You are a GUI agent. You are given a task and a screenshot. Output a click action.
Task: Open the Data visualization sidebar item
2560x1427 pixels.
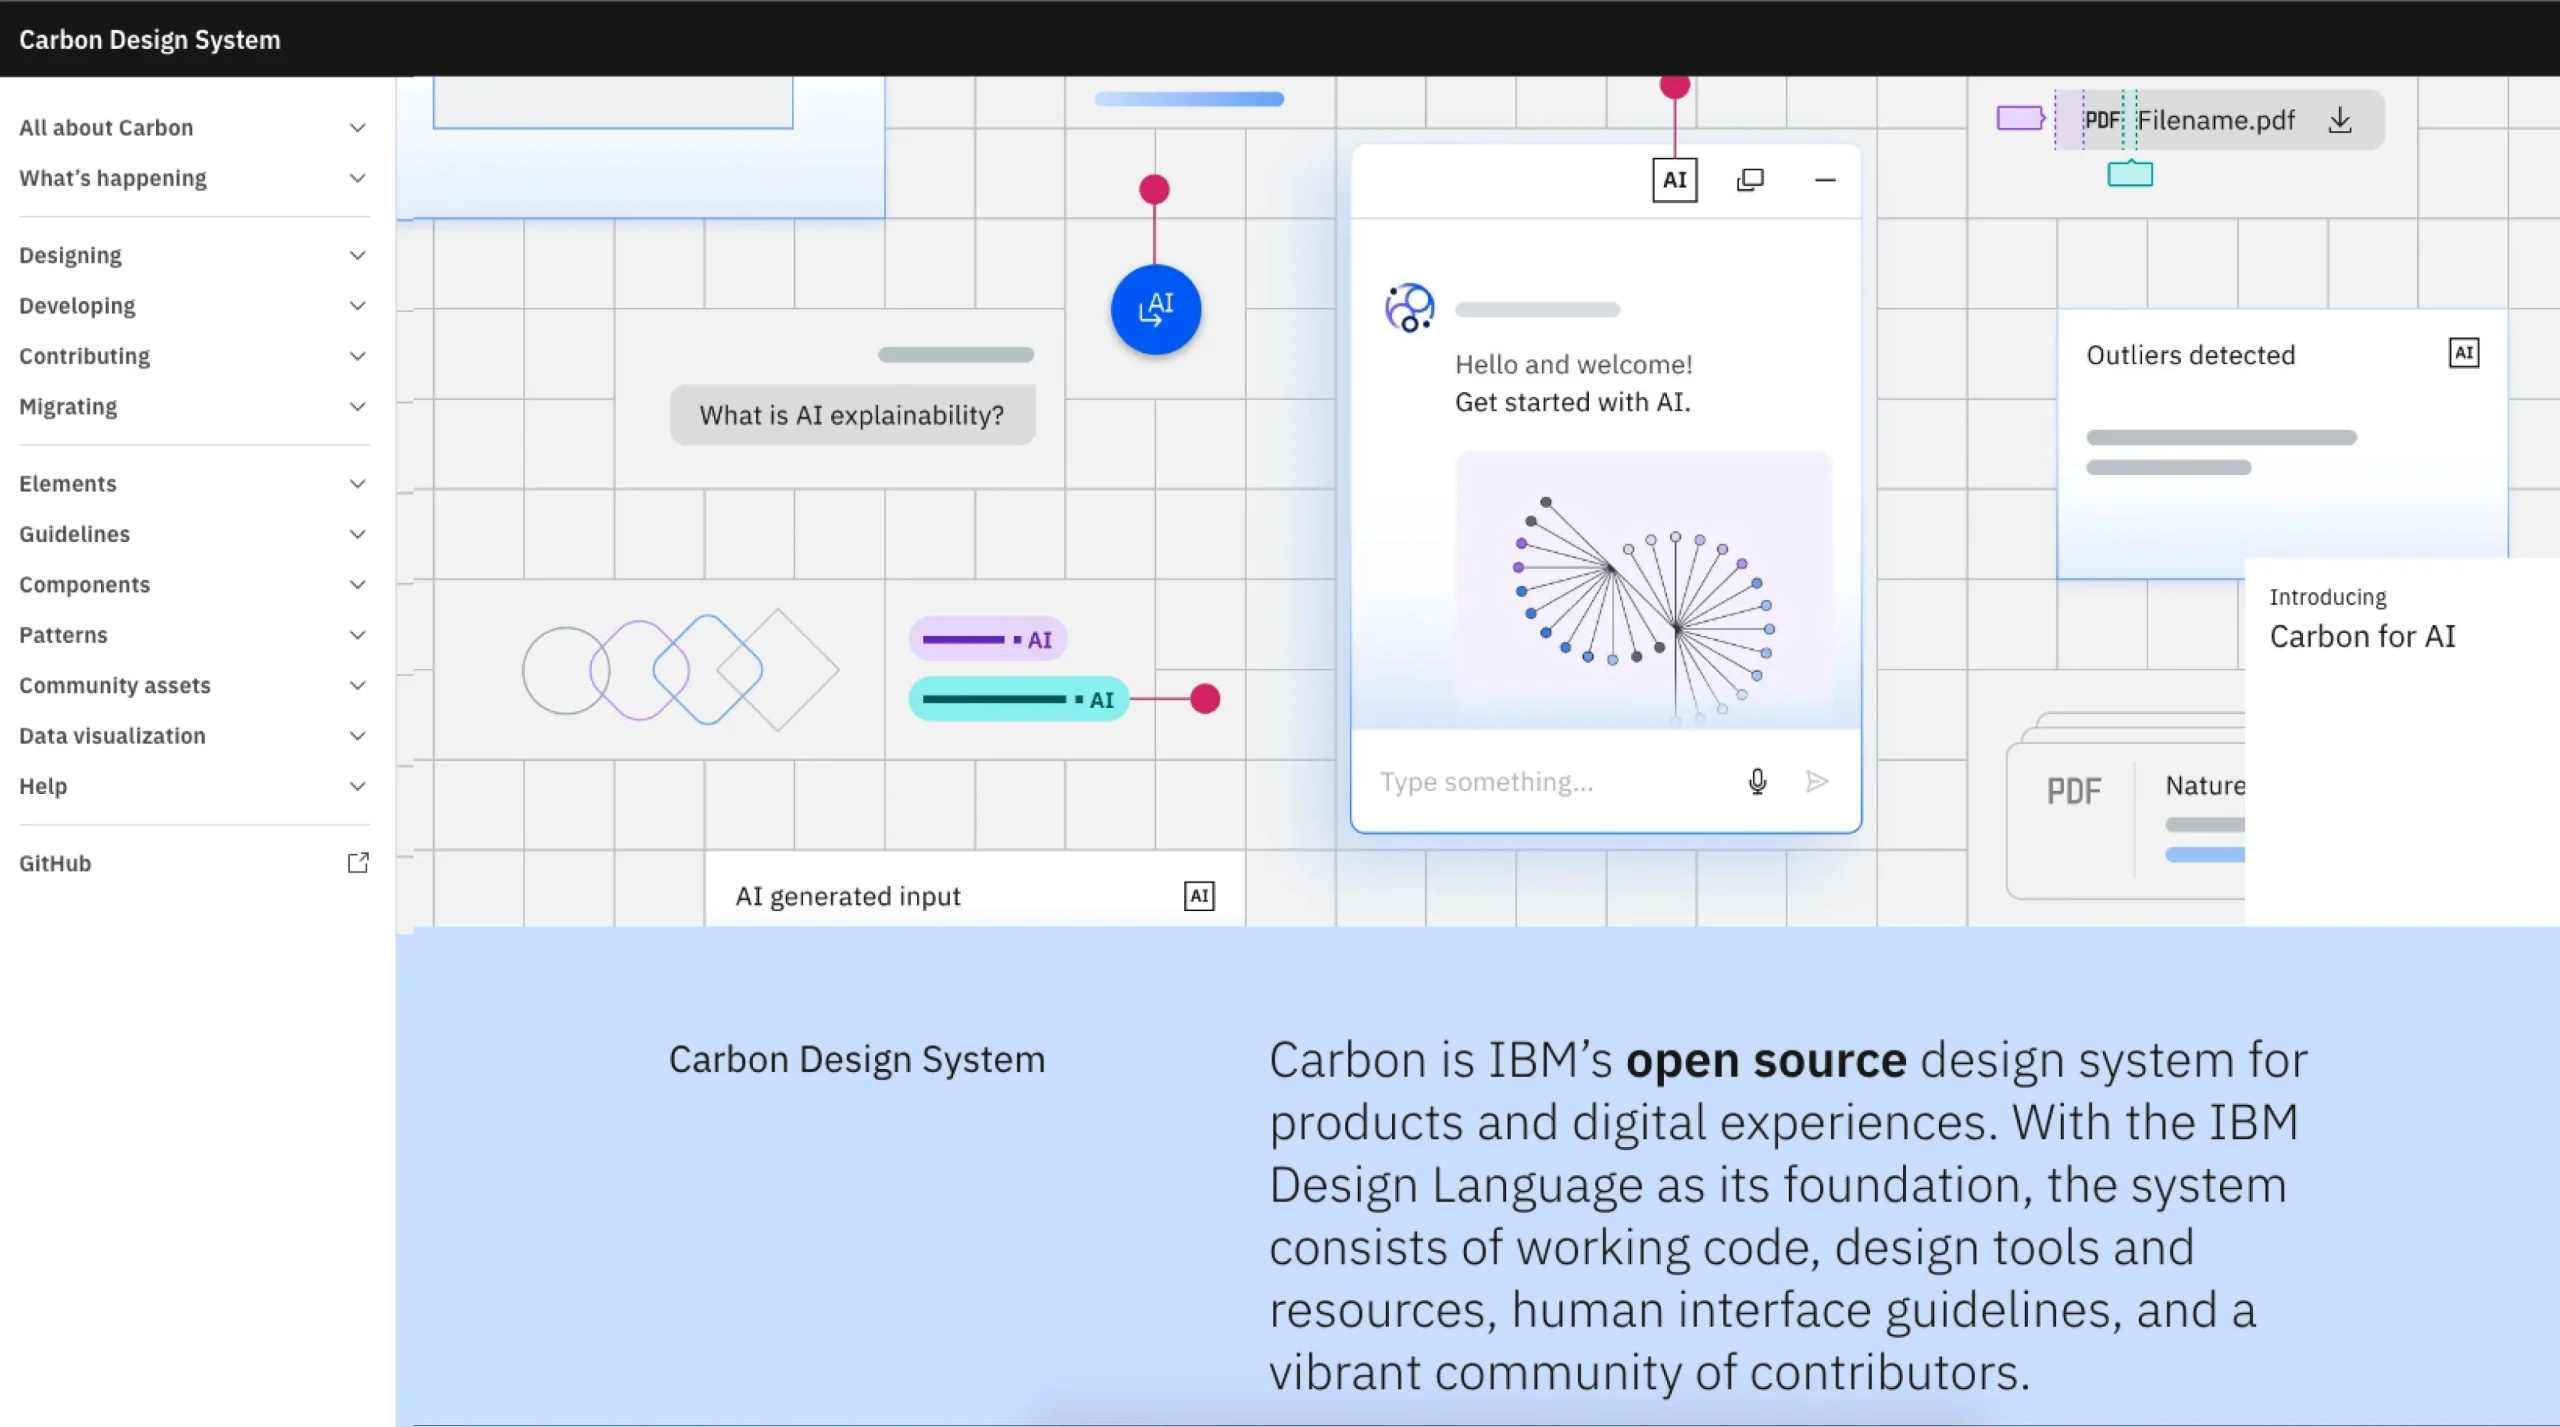click(x=194, y=736)
